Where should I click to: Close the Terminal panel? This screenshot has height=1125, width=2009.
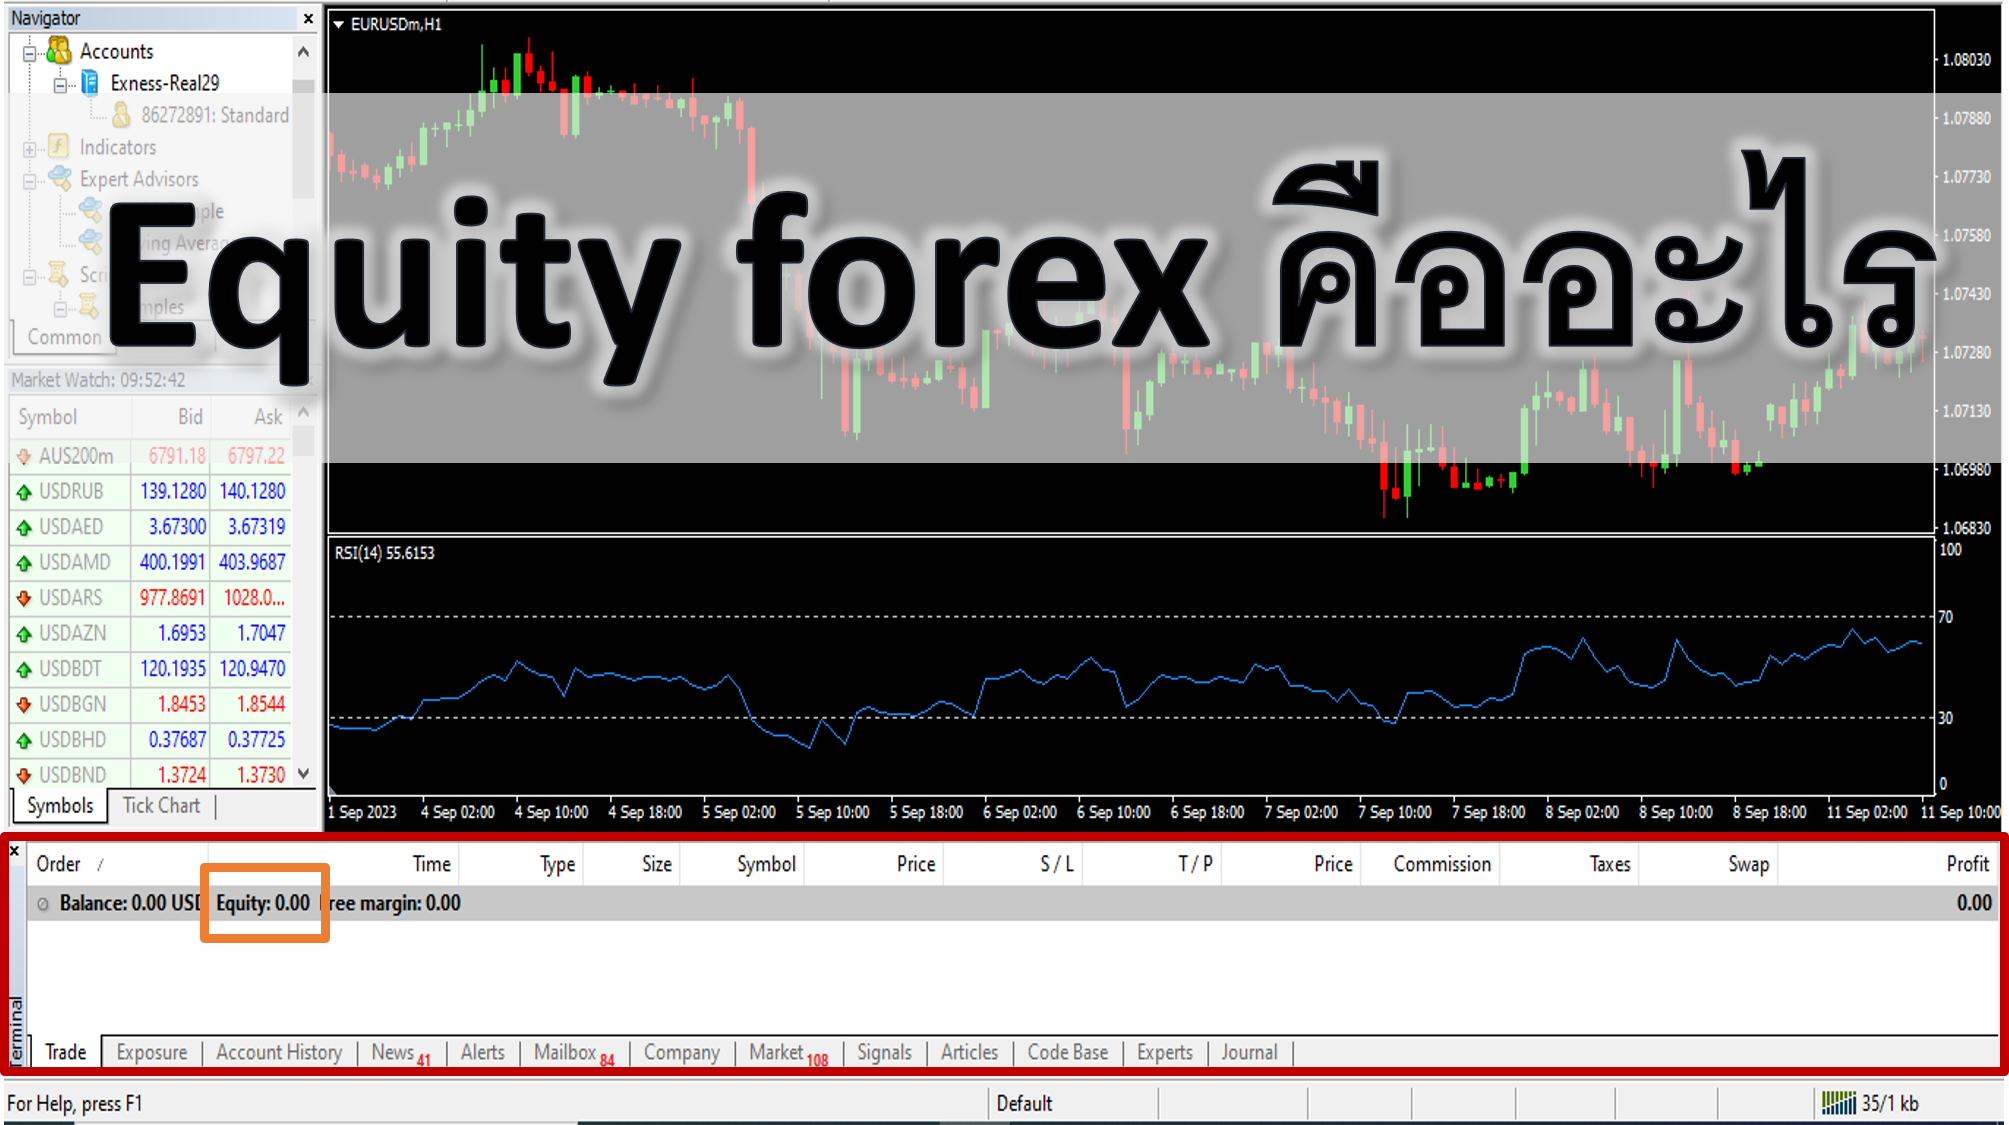pyautogui.click(x=14, y=851)
